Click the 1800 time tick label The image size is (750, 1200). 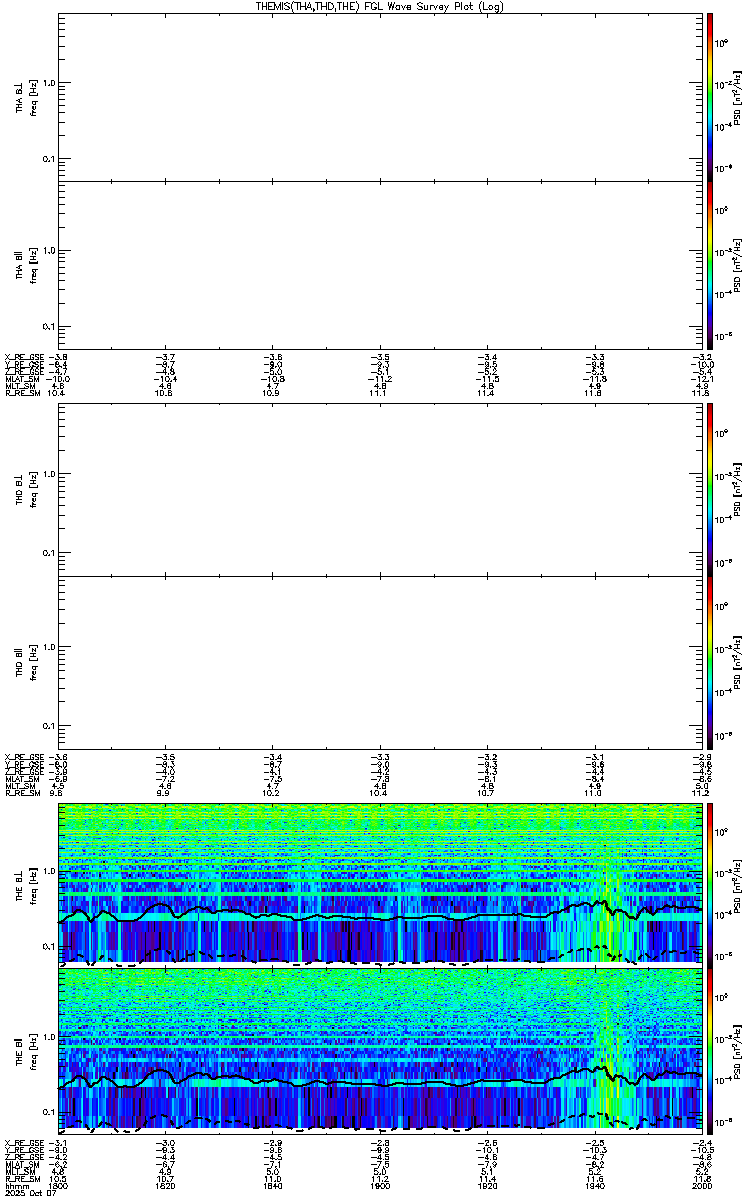pyautogui.click(x=60, y=1186)
